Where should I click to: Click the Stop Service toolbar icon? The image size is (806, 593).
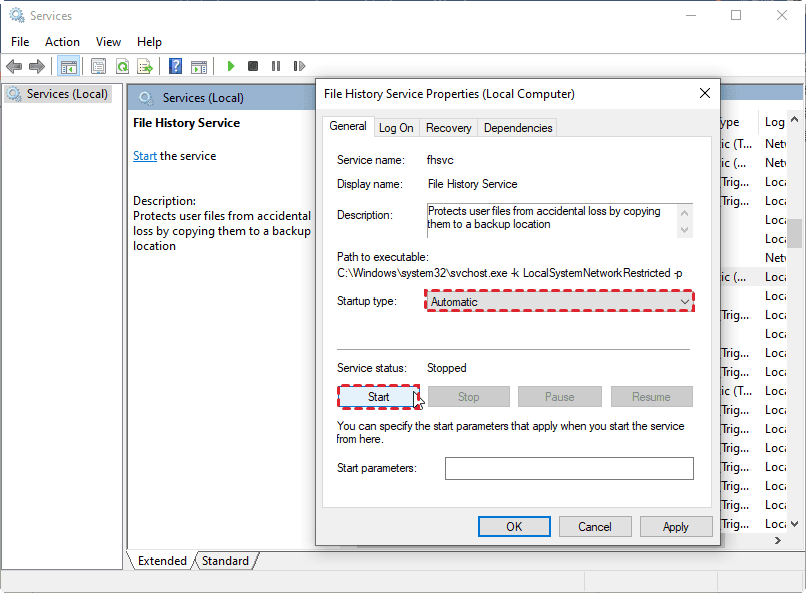[x=253, y=66]
